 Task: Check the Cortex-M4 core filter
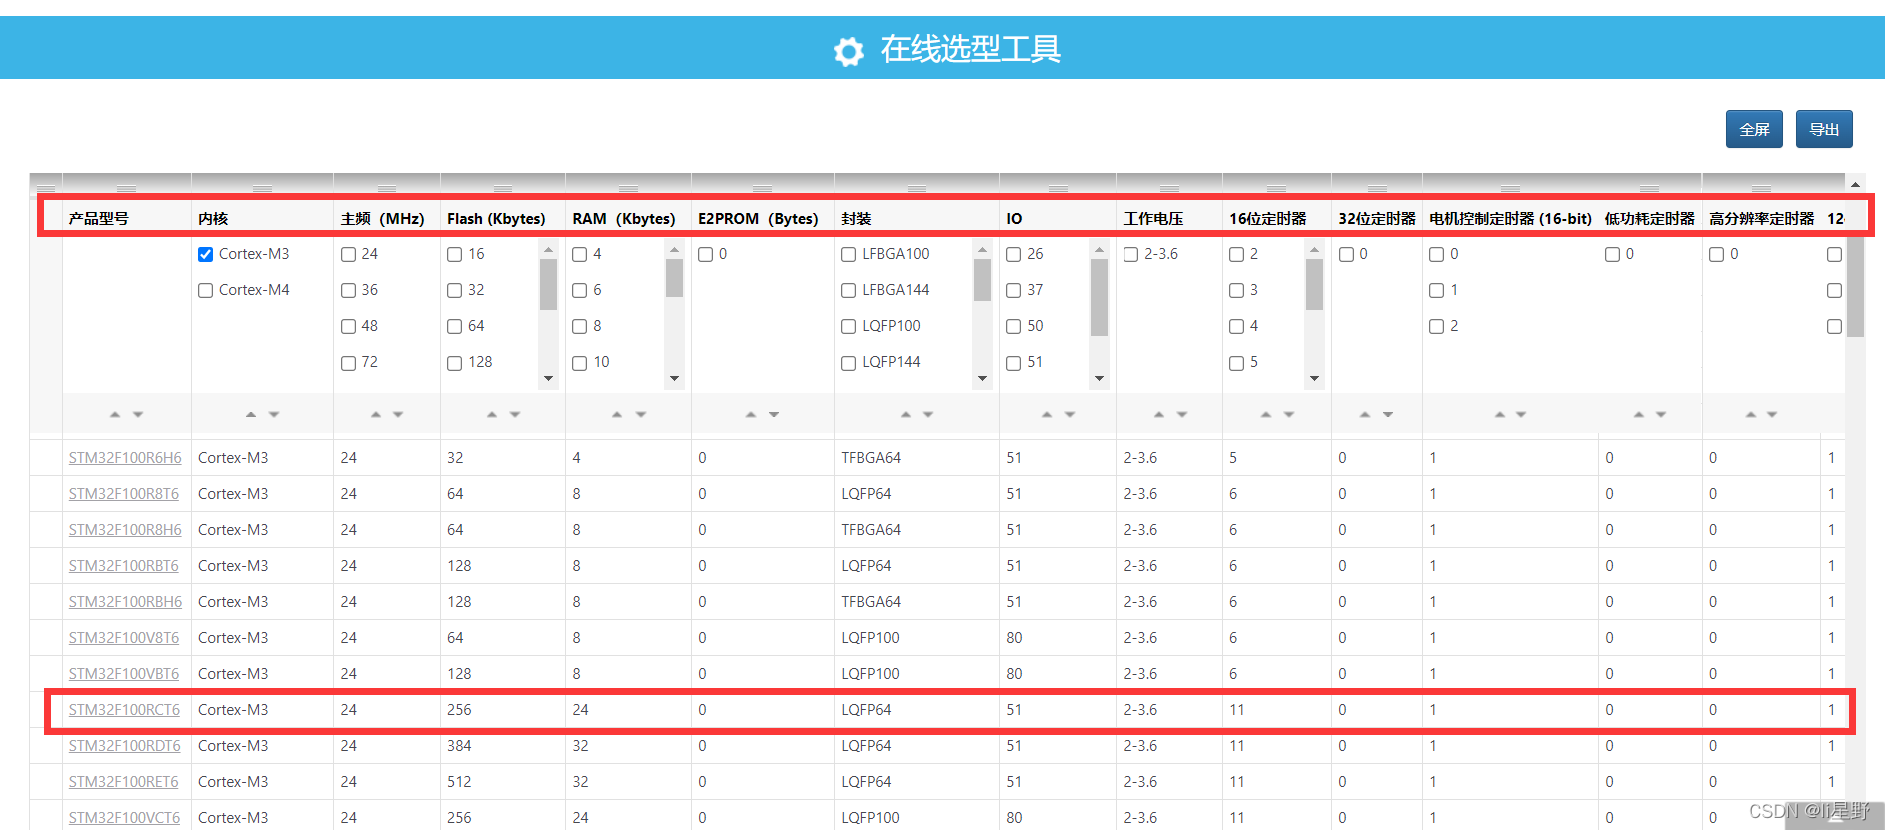click(205, 291)
